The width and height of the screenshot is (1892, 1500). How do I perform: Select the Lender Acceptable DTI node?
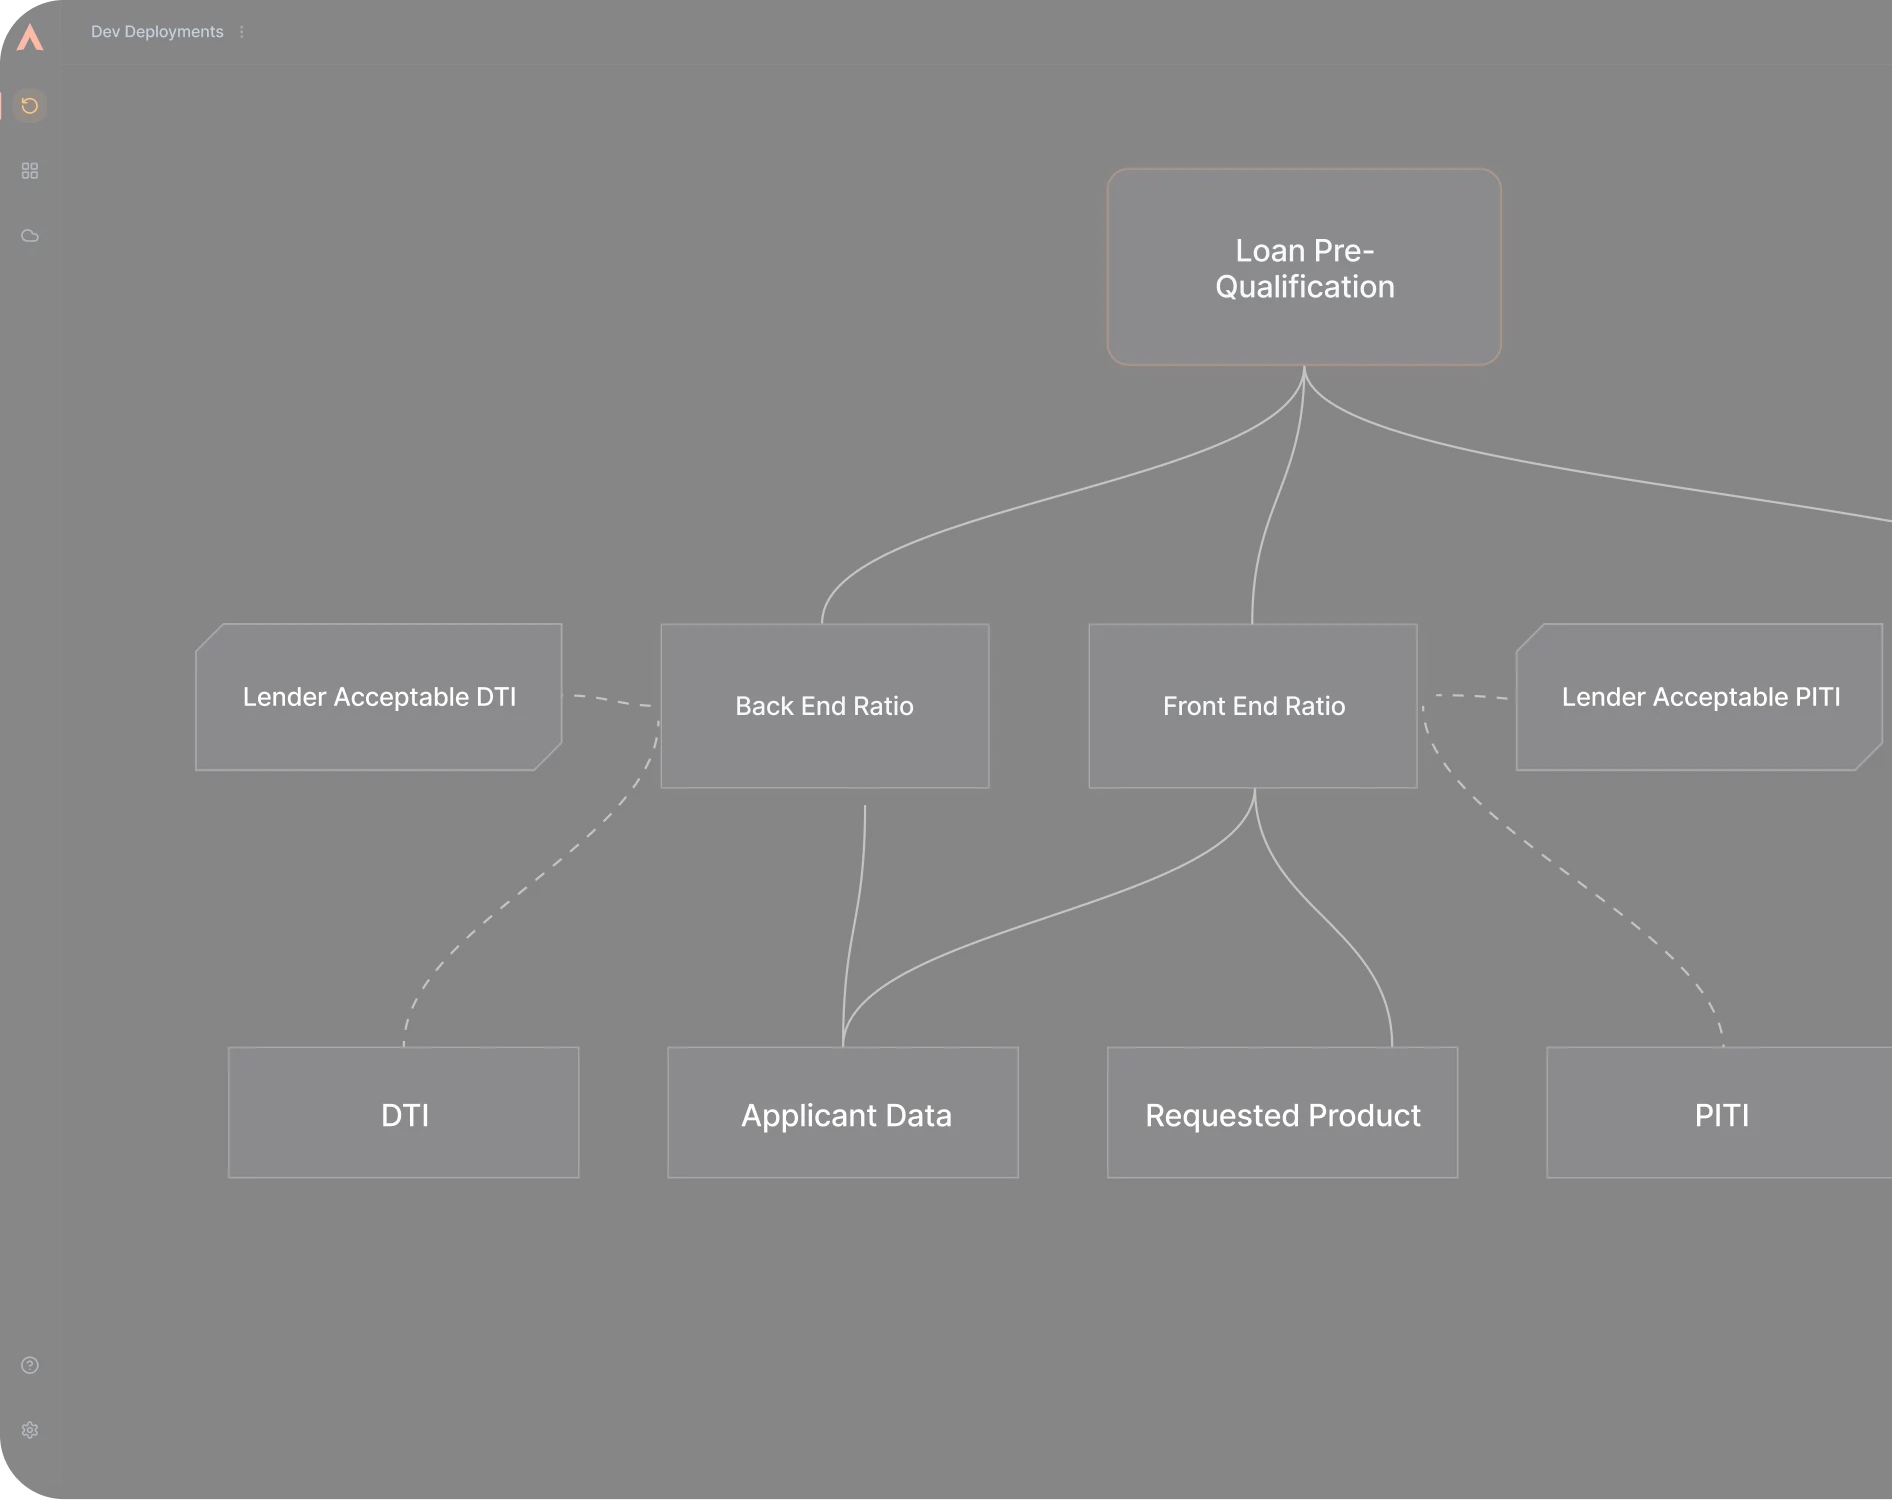point(379,697)
